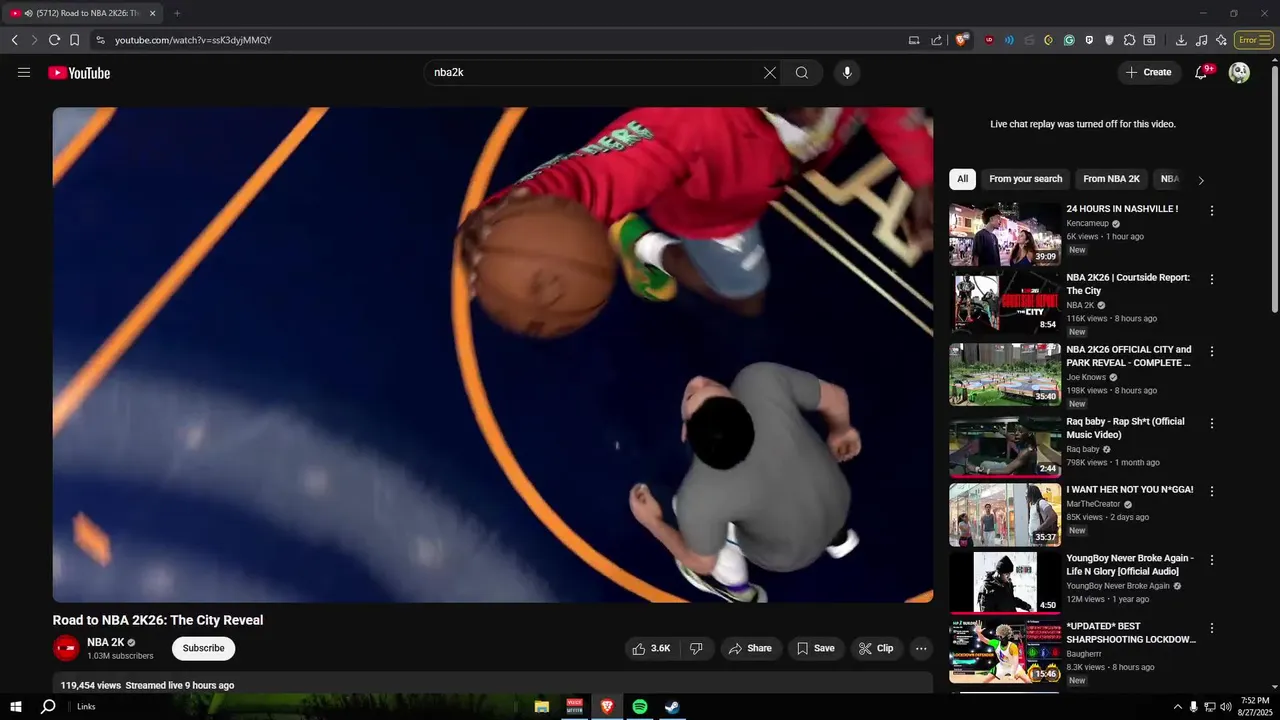1280x720 pixels.
Task: Open options for MarTheCreator video
Action: 1212,491
